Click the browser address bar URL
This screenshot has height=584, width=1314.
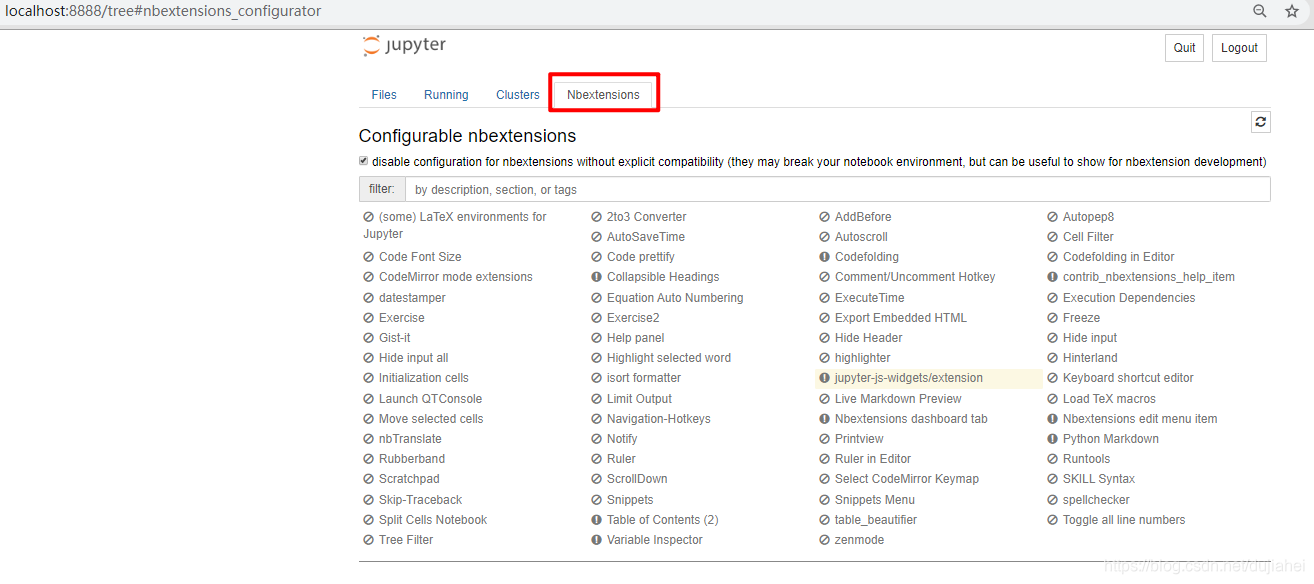(164, 11)
